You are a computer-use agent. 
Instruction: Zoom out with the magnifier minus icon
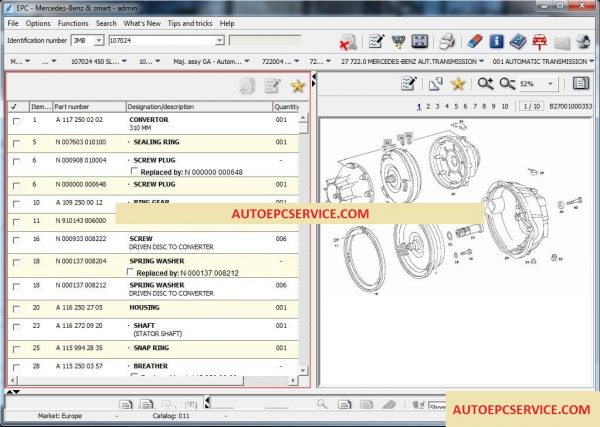coord(507,83)
